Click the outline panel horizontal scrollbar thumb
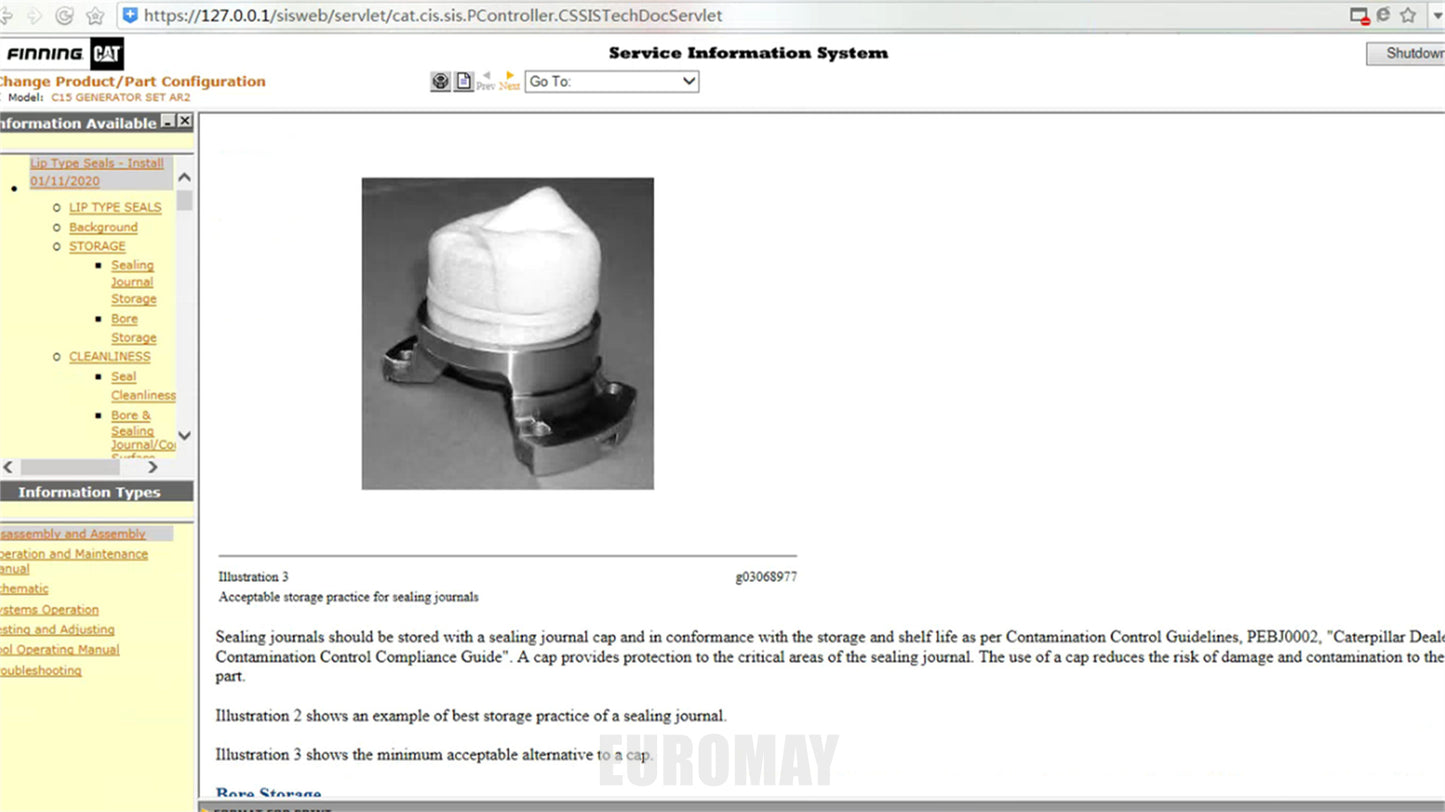Screen dimensions: 1445x812 70,467
